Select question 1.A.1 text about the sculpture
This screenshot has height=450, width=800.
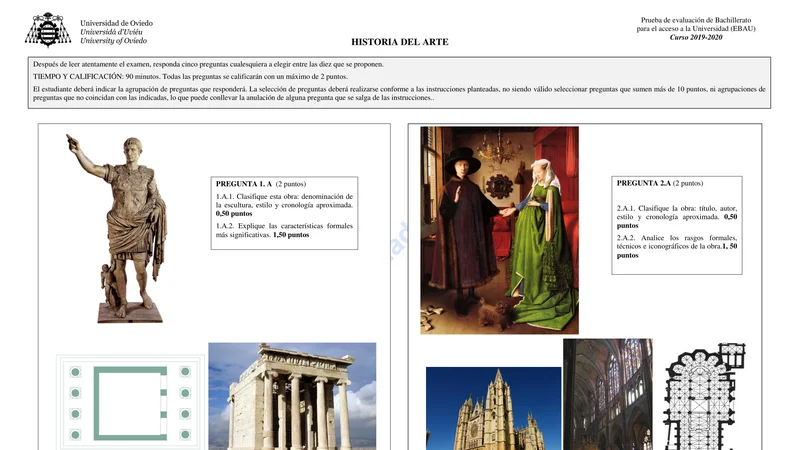click(x=284, y=205)
